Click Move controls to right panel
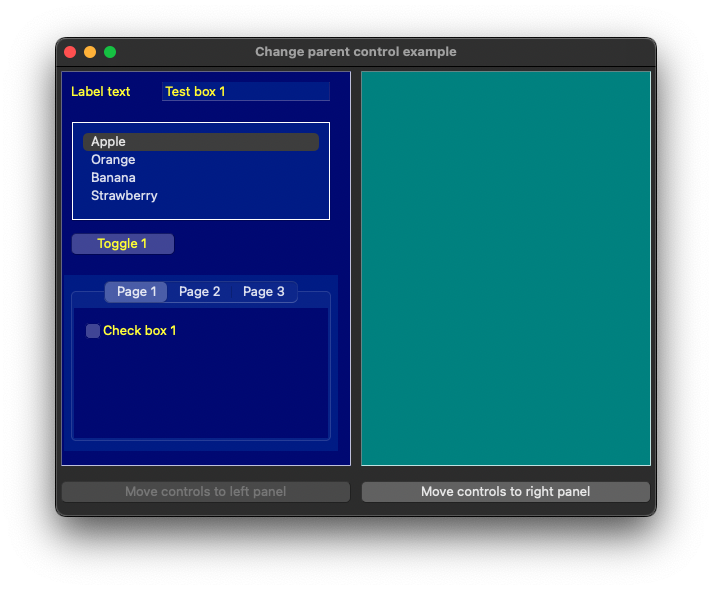Screen dimensions: 712x590 tap(505, 492)
